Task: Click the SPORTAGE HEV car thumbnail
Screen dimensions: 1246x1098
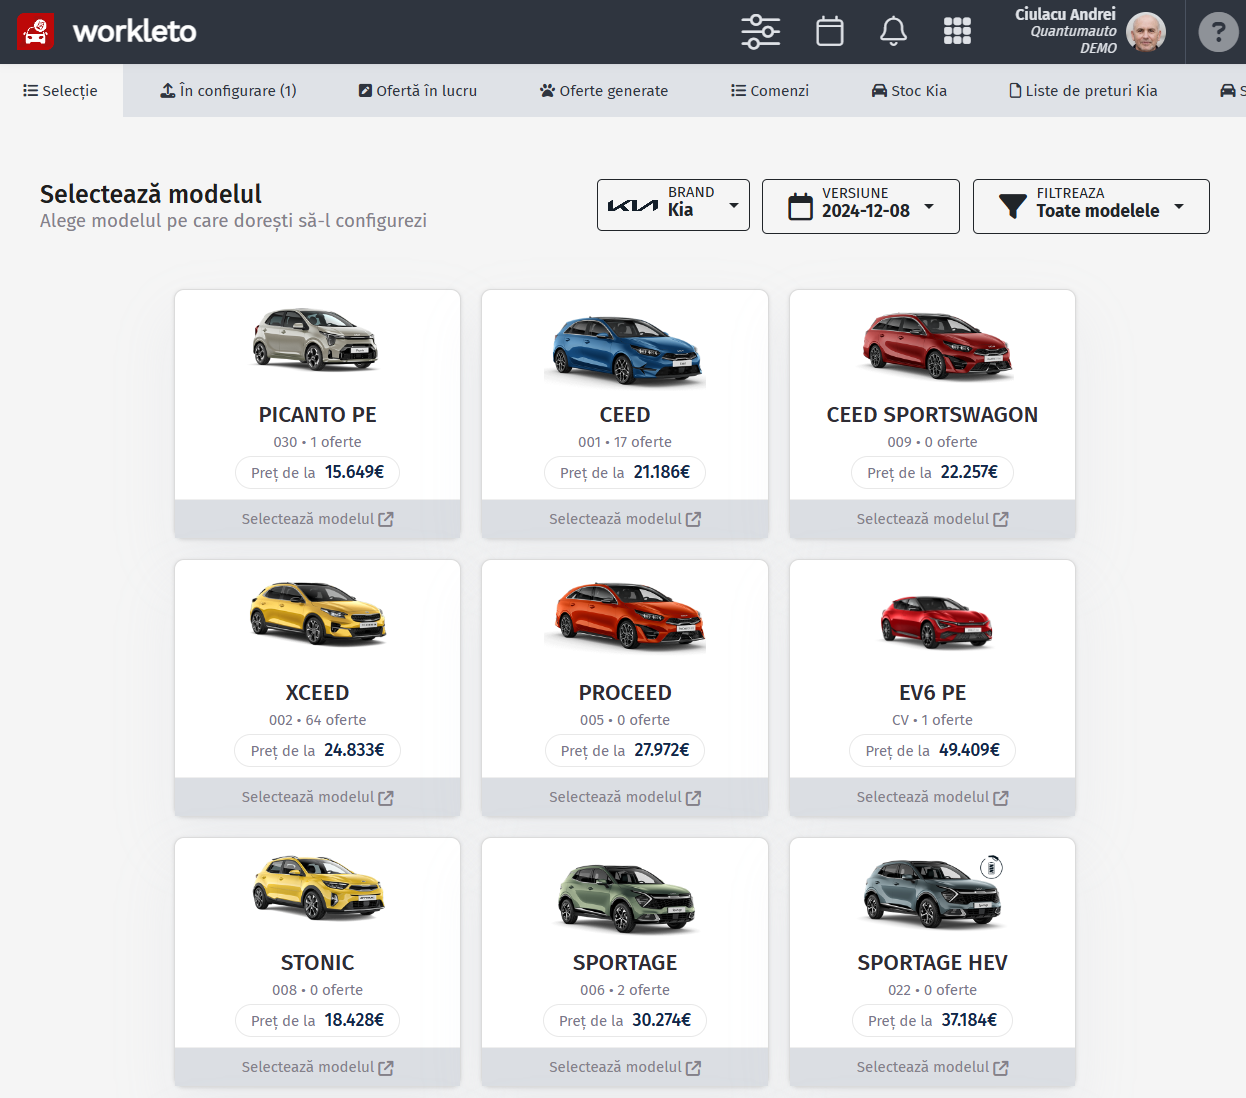Action: pos(932,893)
